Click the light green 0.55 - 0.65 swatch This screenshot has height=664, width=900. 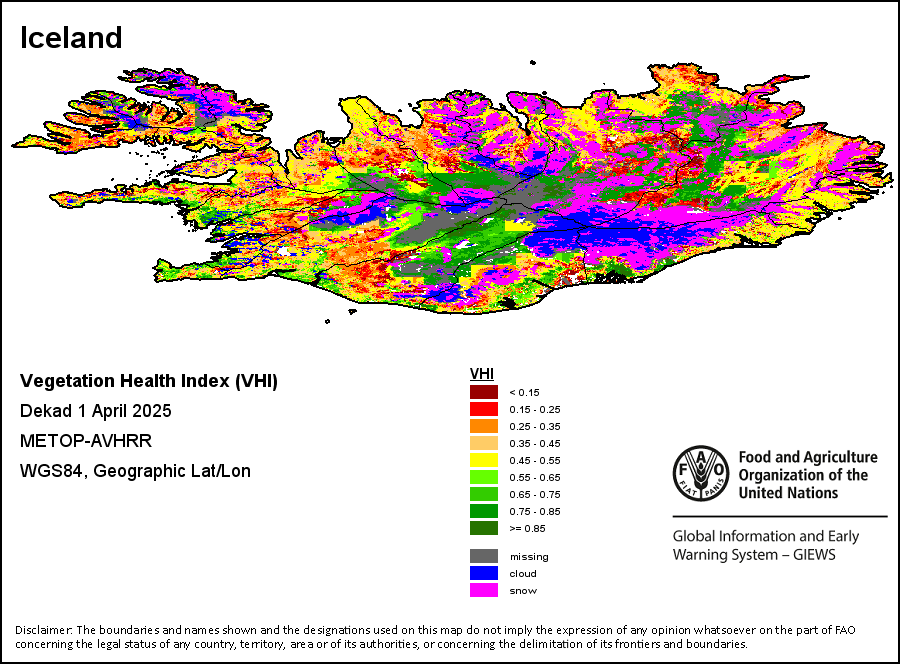[x=484, y=477]
